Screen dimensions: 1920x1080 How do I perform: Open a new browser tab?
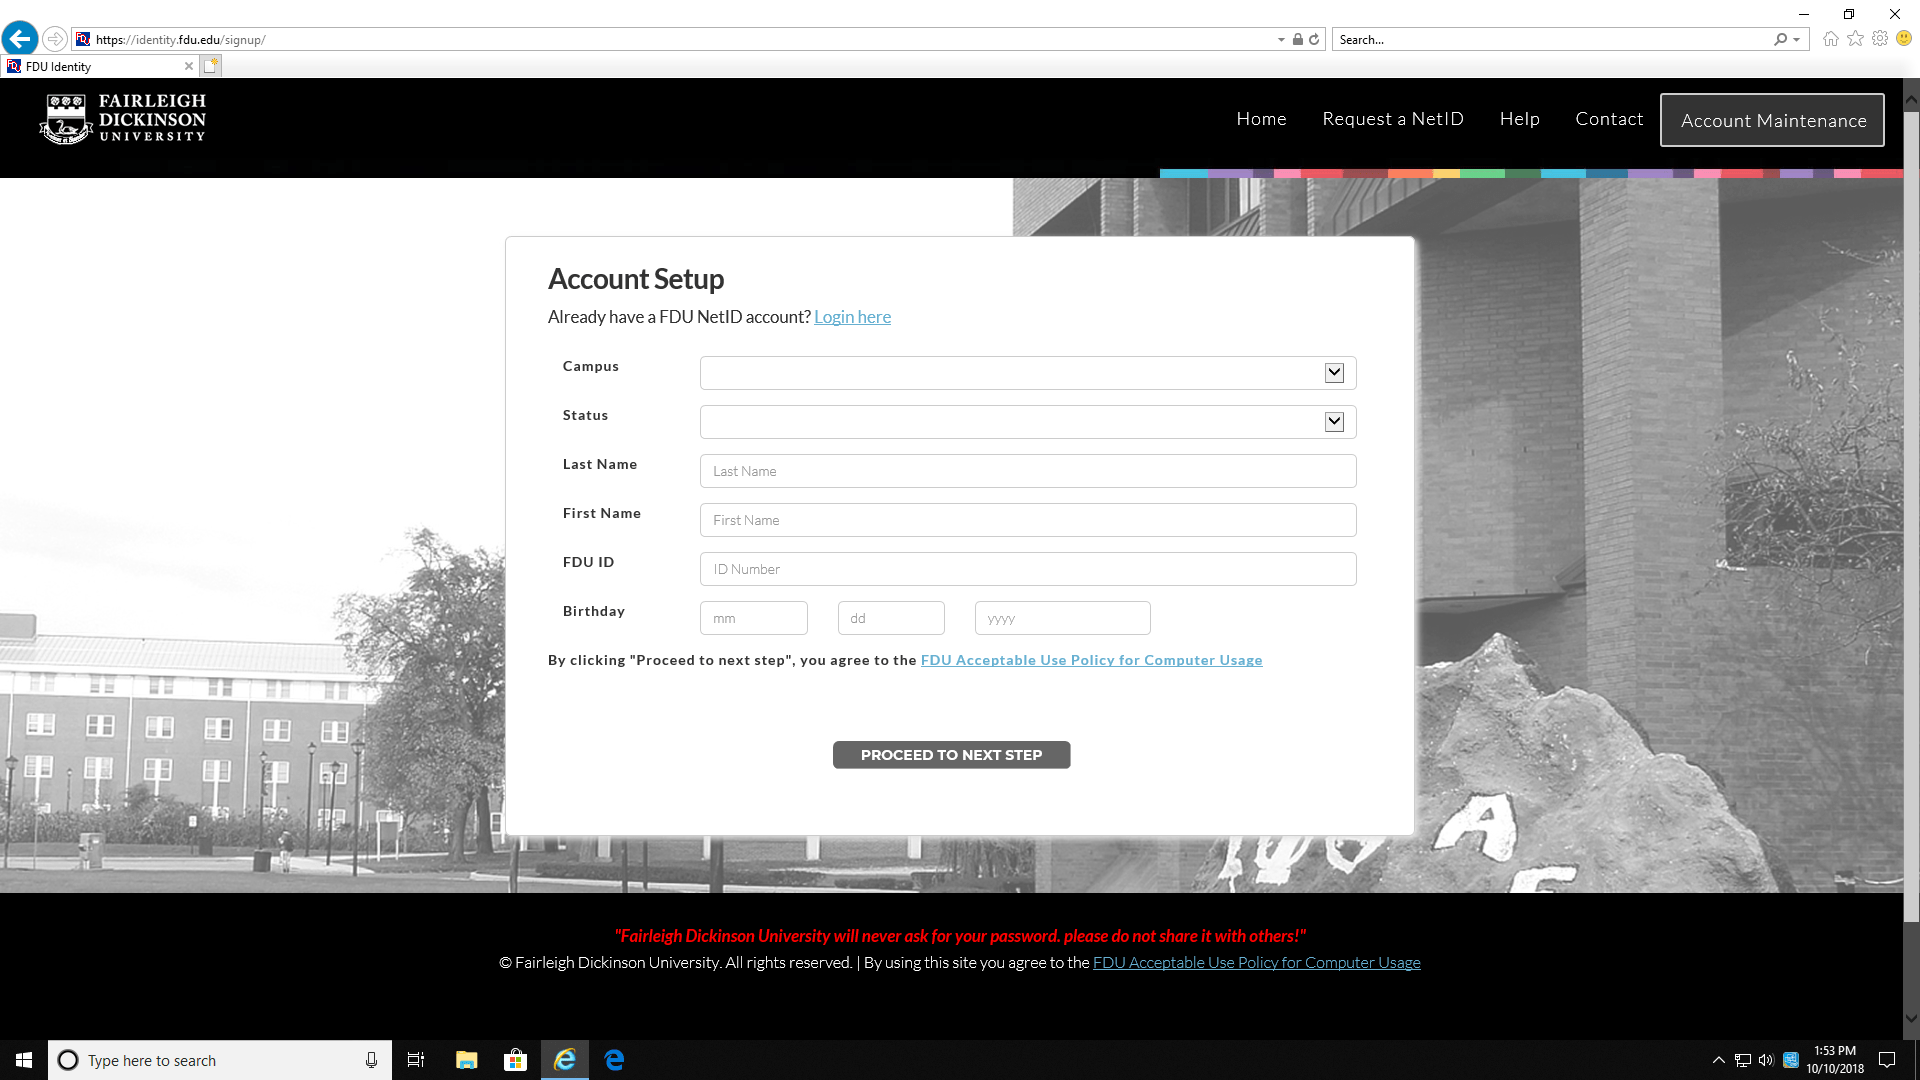[210, 66]
